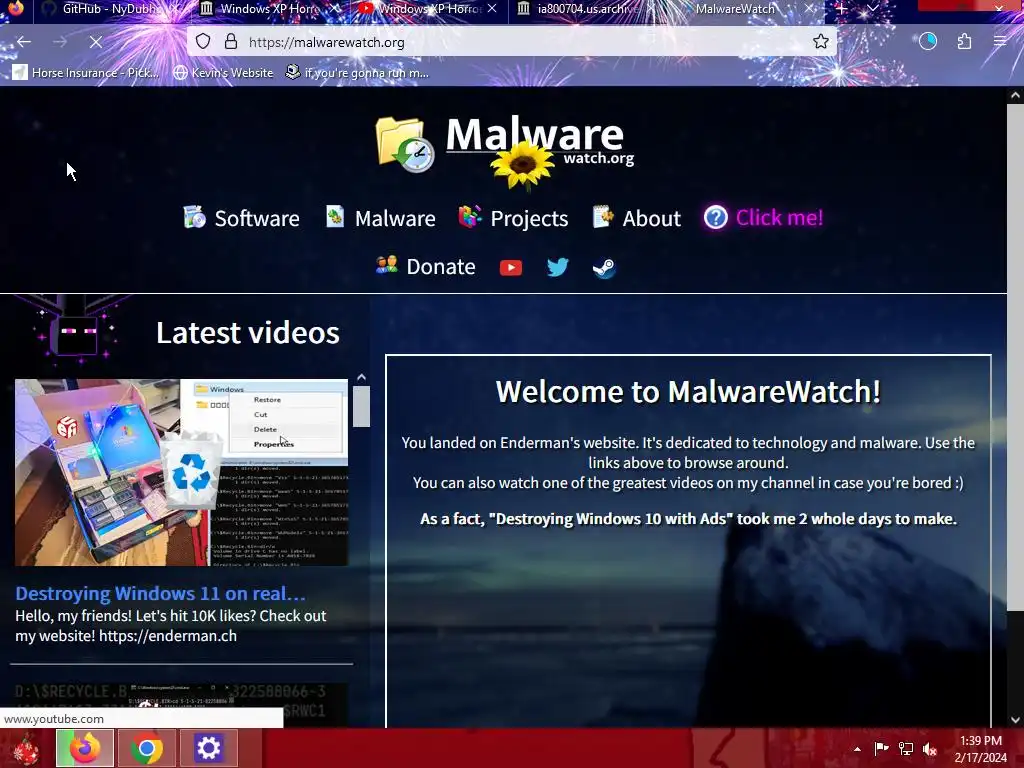Click the Software disc icon
Image resolution: width=1024 pixels, height=768 pixels.
tap(194, 217)
